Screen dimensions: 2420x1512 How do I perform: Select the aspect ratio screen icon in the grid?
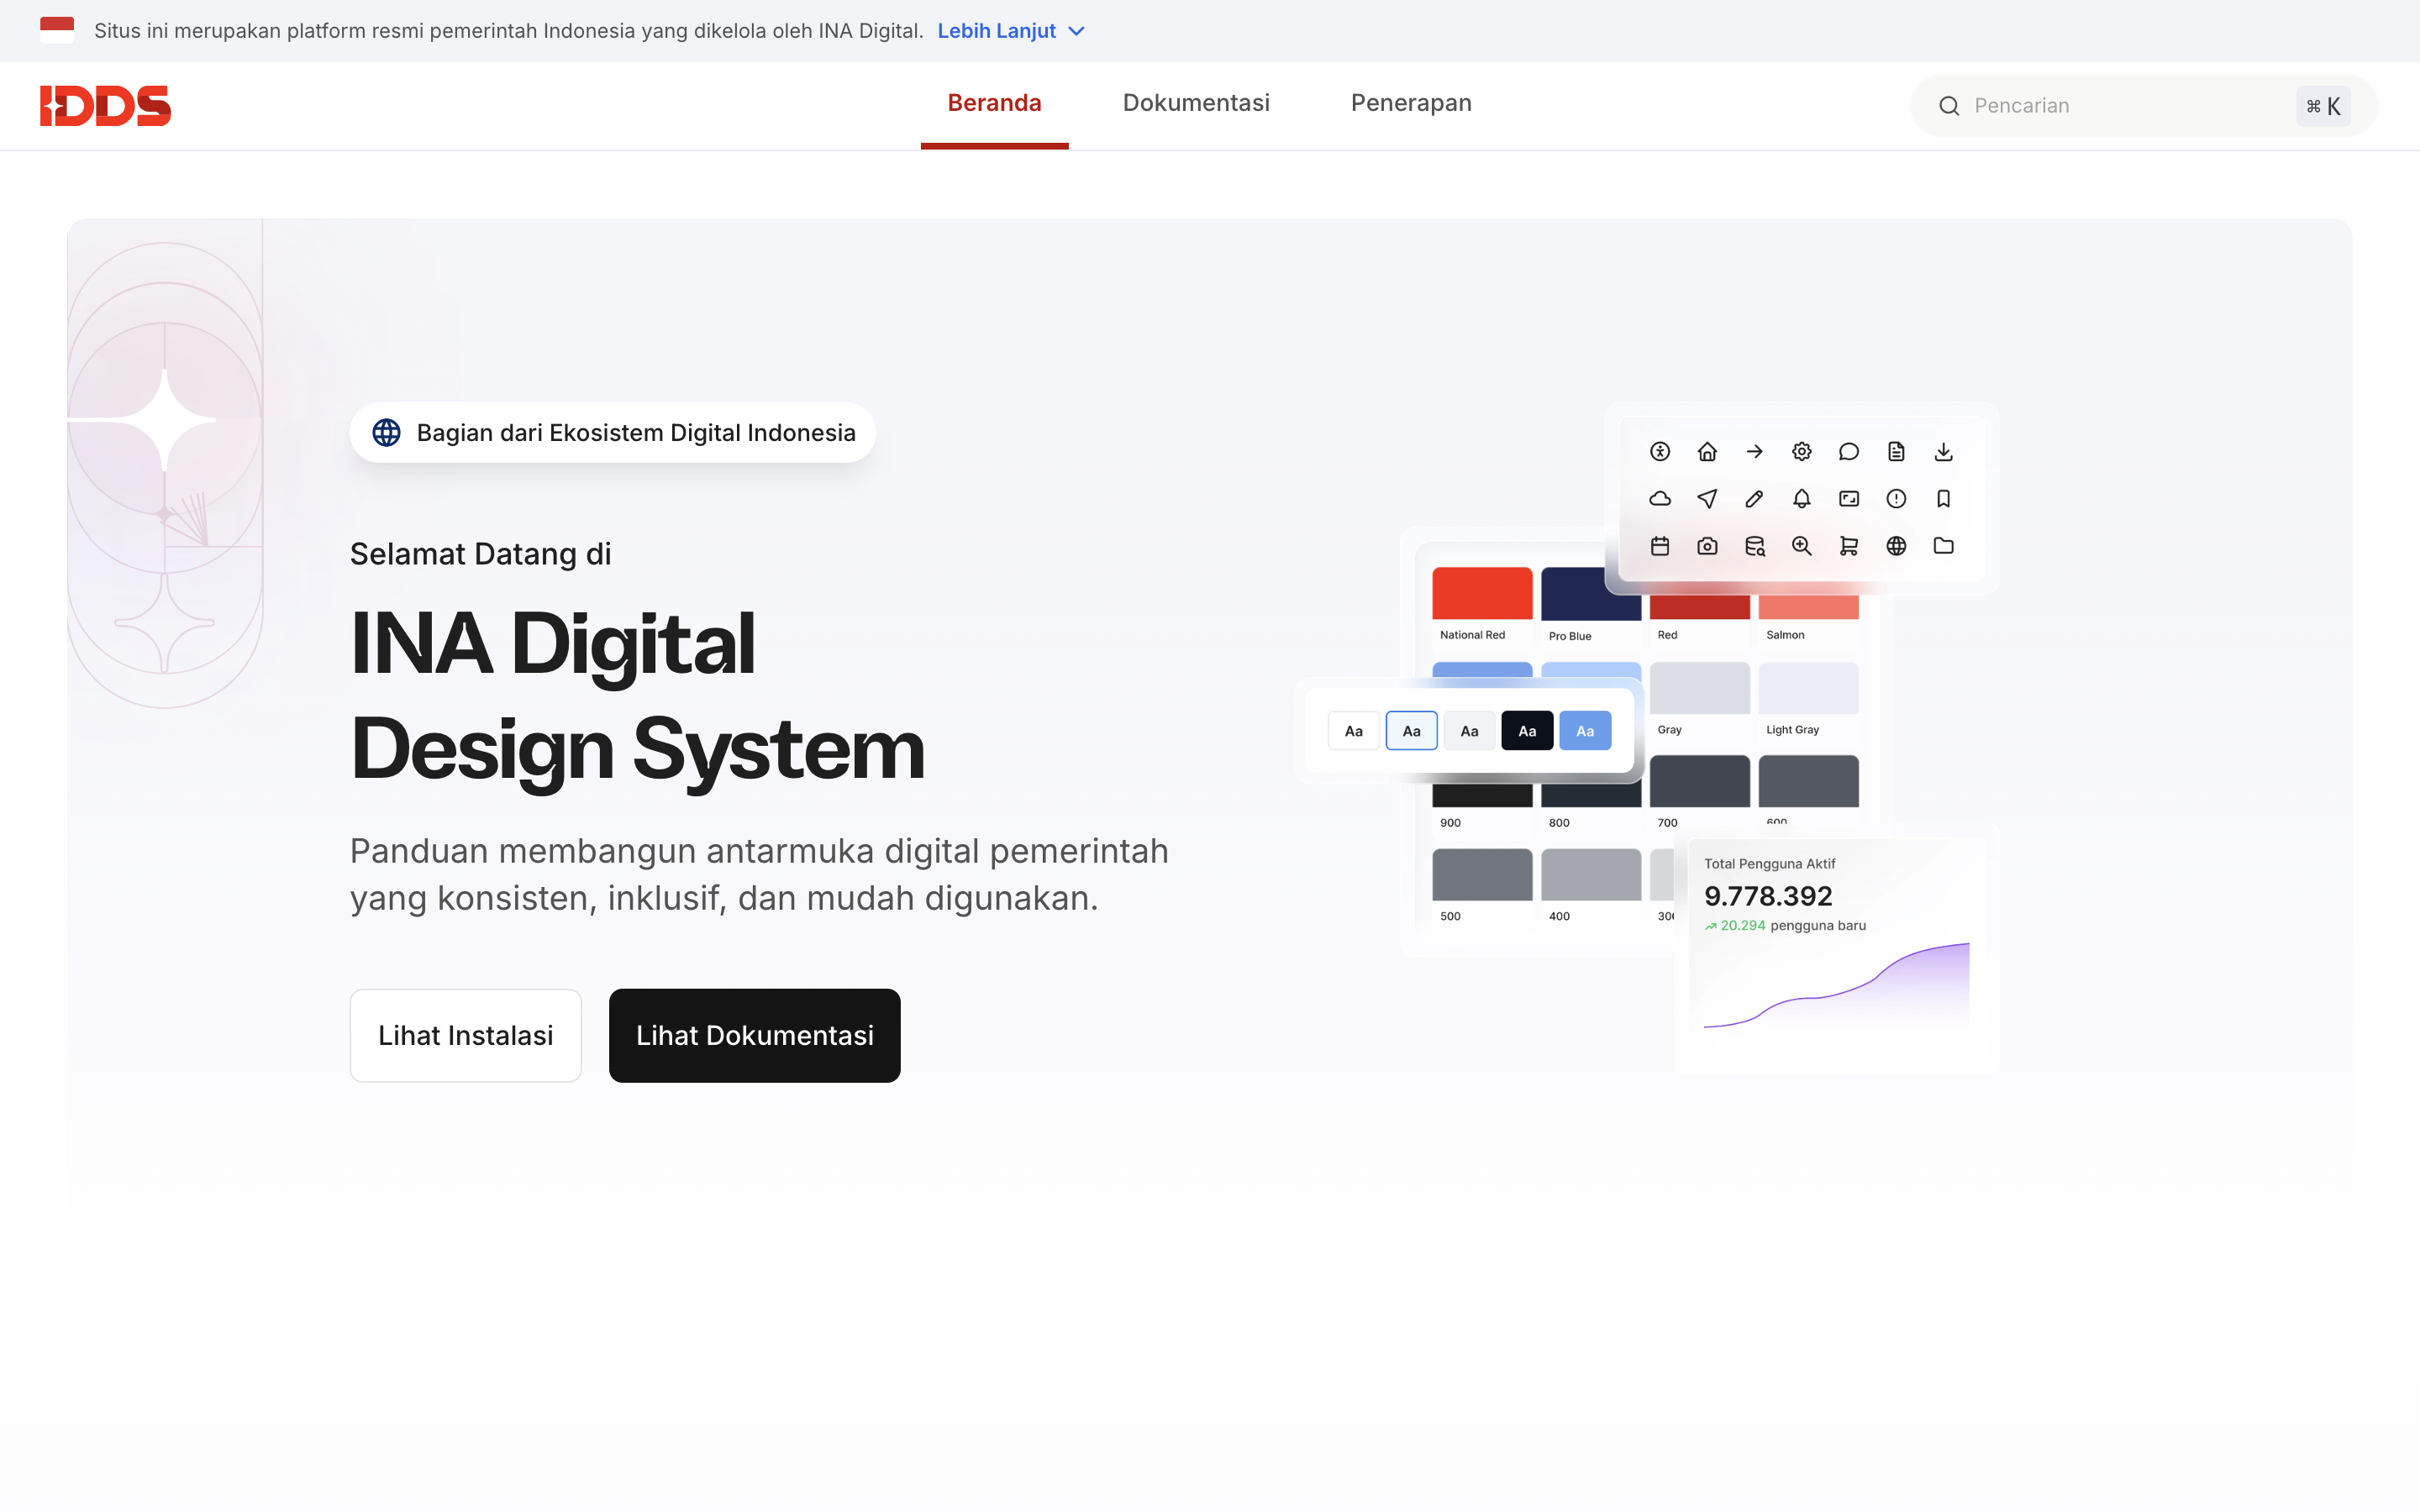click(1848, 499)
